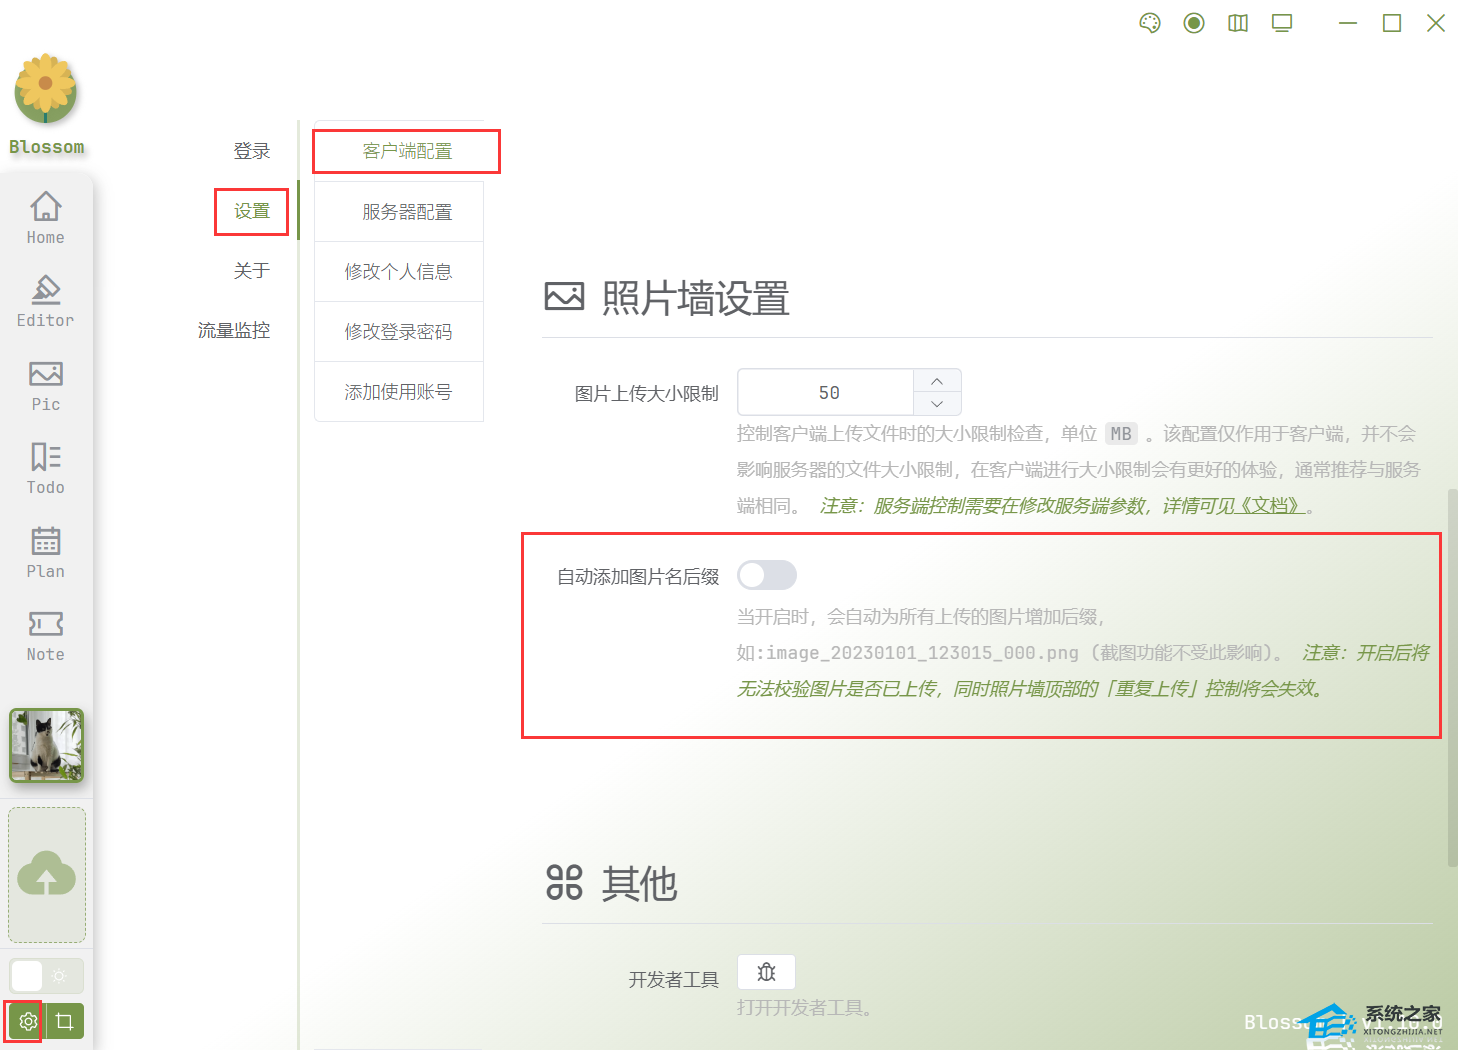Open the developer tools bug button
This screenshot has width=1458, height=1050.
766,972
